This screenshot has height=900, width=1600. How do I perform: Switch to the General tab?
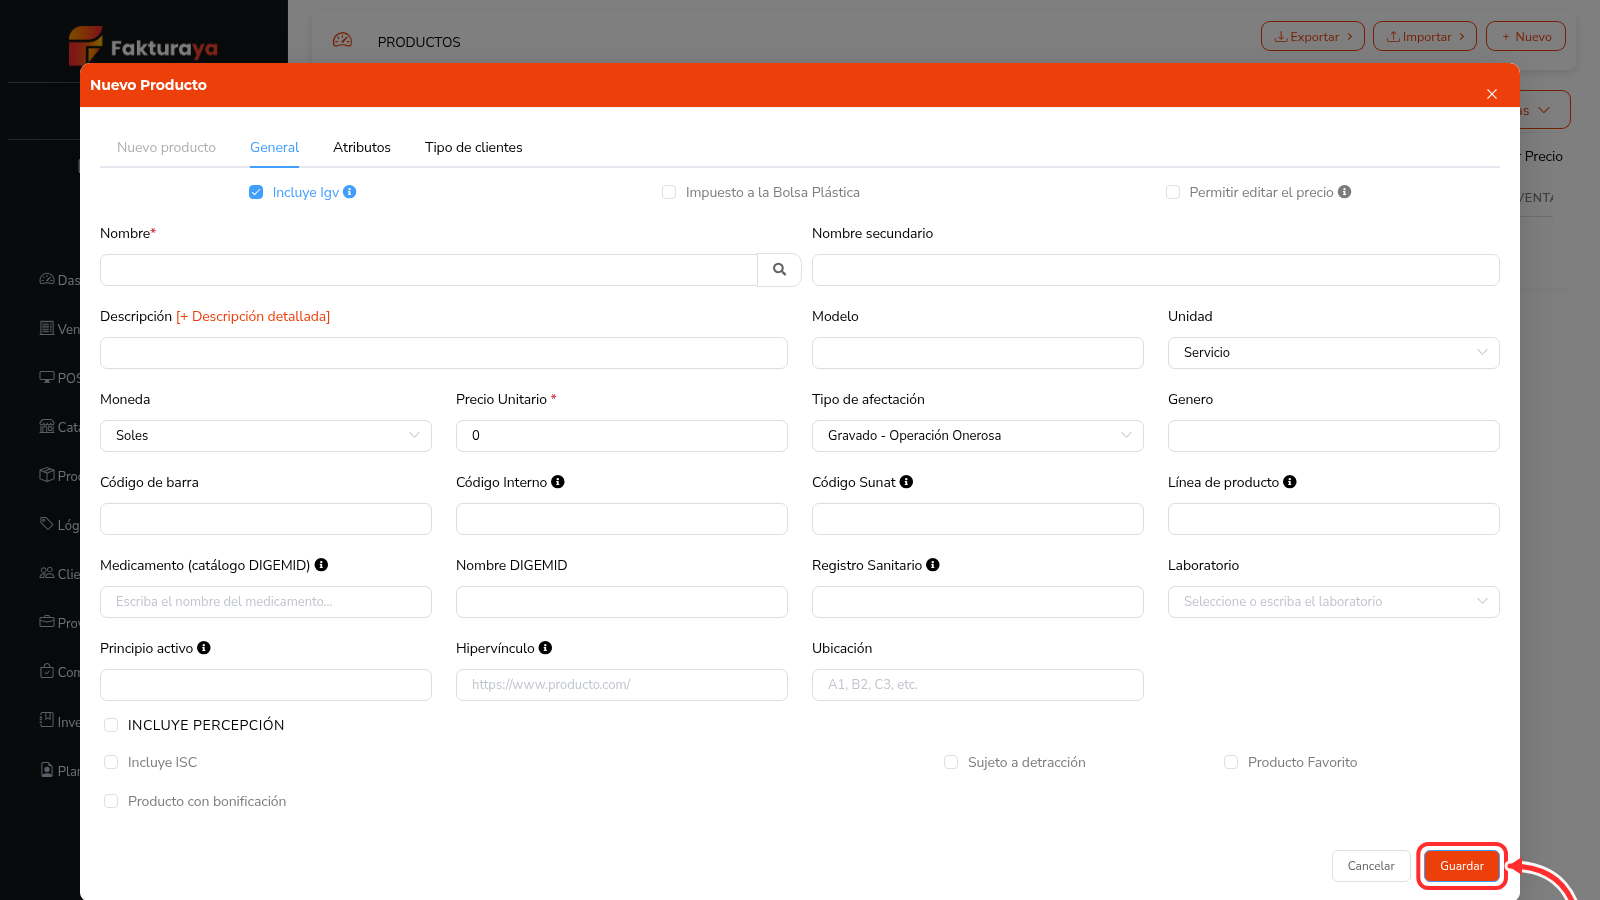(x=274, y=147)
